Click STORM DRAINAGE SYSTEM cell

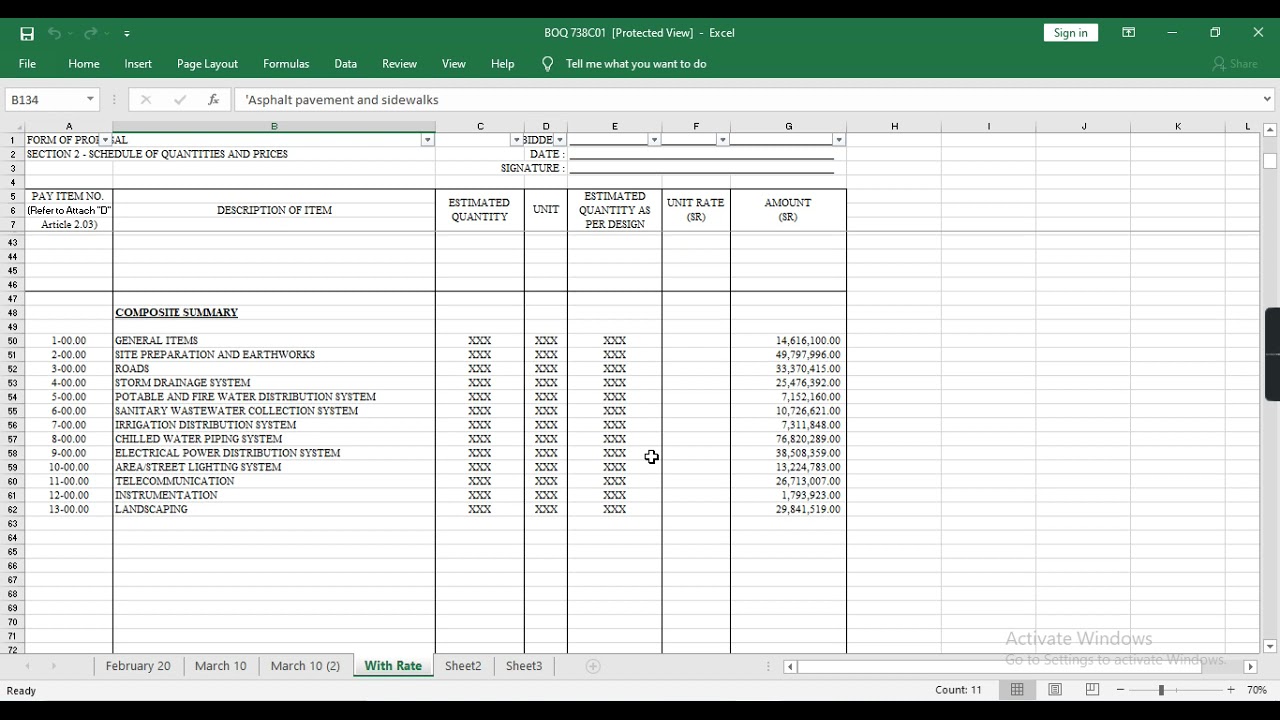click(x=274, y=383)
